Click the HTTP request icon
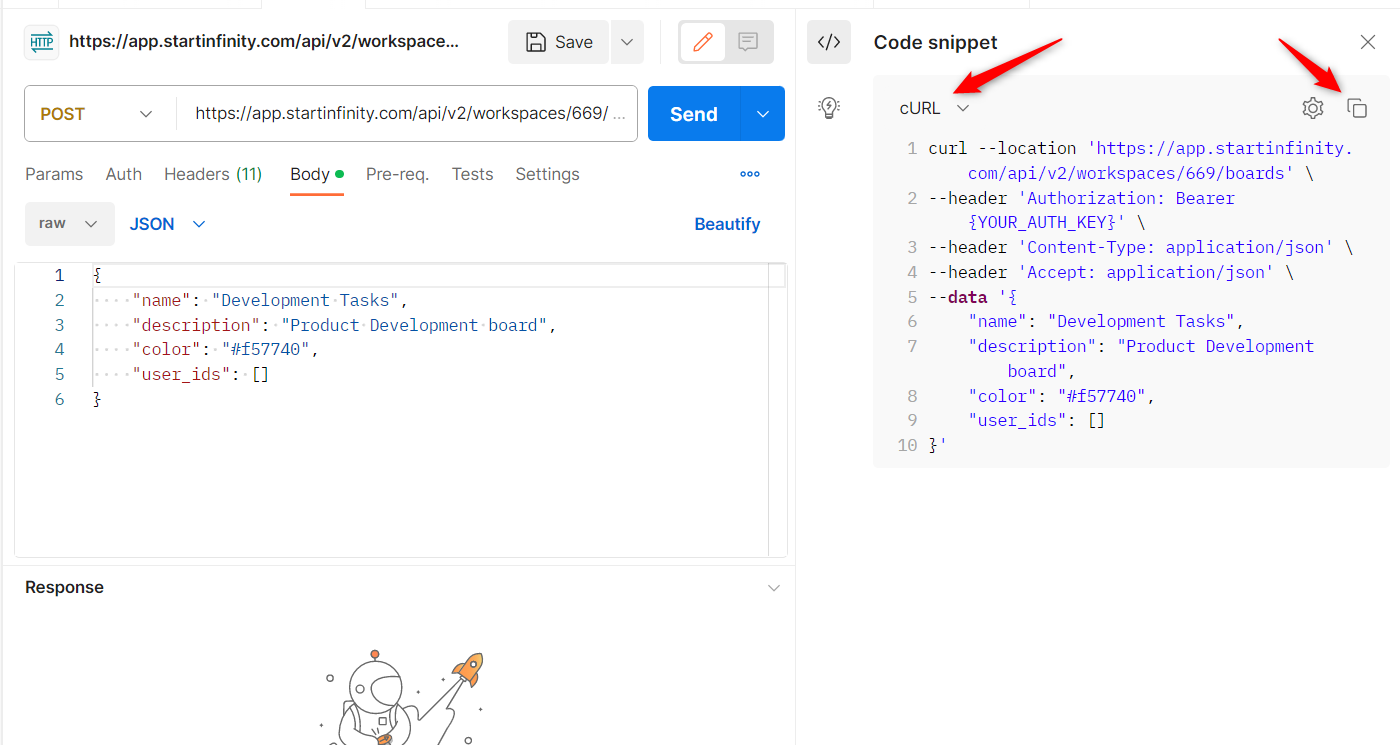The image size is (1400, 745). [x=42, y=42]
